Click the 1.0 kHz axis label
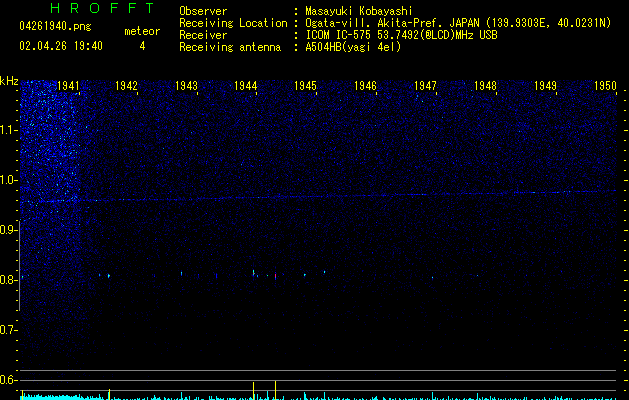The width and height of the screenshot is (629, 400). [8, 180]
